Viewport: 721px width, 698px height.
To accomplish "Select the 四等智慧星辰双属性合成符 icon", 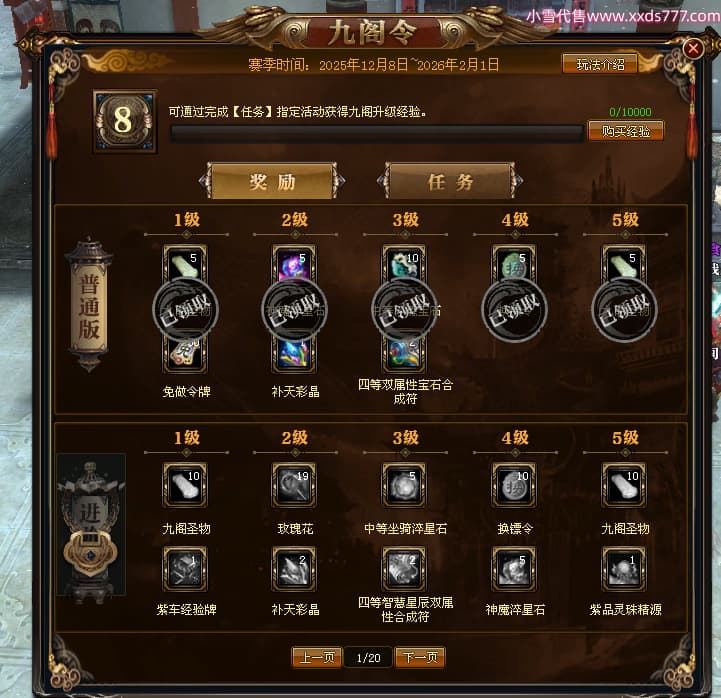I will pyautogui.click(x=404, y=569).
